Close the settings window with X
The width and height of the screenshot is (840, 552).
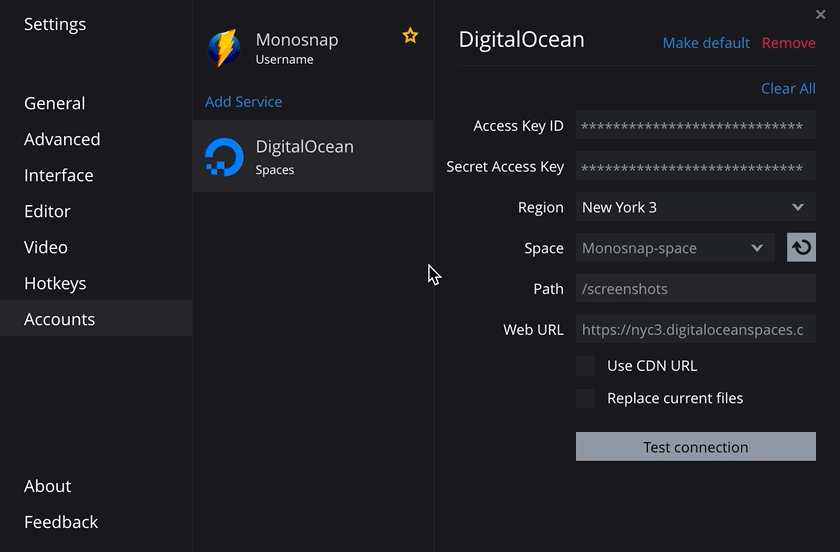(x=821, y=14)
